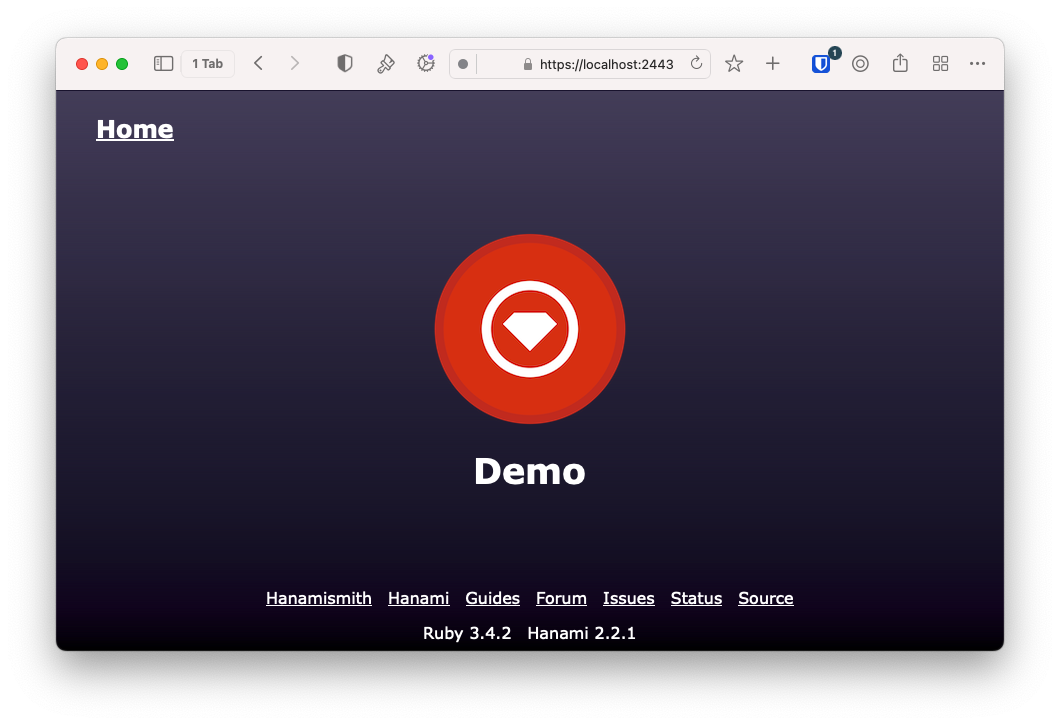
Task: Open the share sheet icon
Action: click(900, 64)
